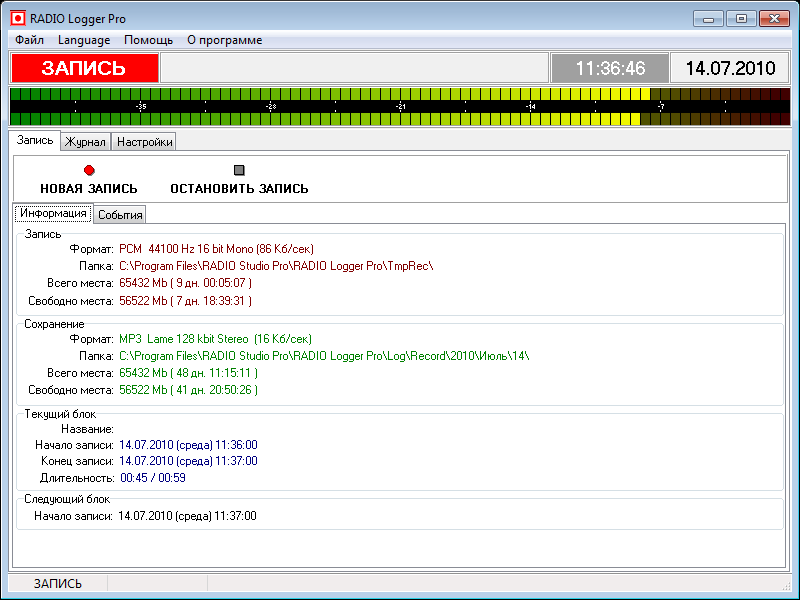Open the О программе menu
This screenshot has height=600, width=800.
(224, 40)
